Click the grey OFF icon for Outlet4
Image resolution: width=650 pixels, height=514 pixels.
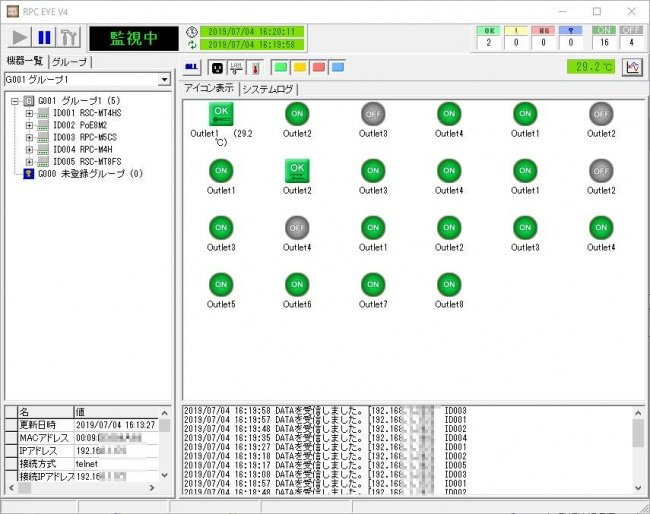tap(297, 227)
